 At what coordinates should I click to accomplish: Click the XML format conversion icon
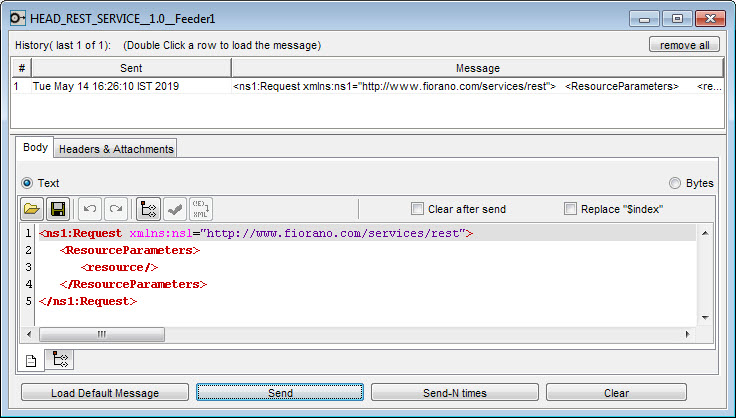coord(201,209)
